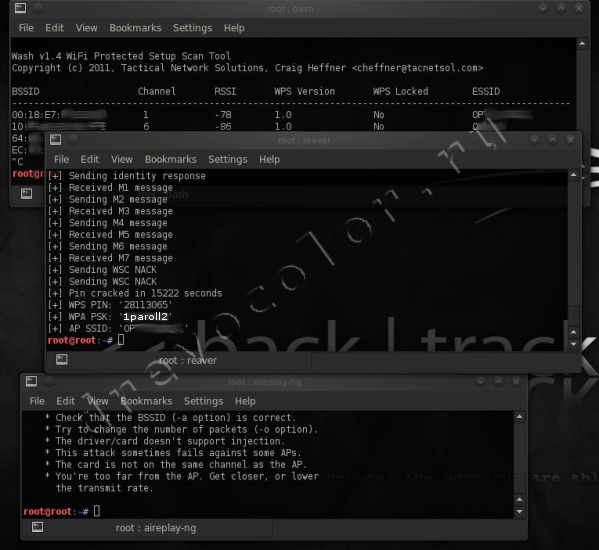The width and height of the screenshot is (599, 550).
Task: Maximize the reaver window
Action: (x=552, y=140)
